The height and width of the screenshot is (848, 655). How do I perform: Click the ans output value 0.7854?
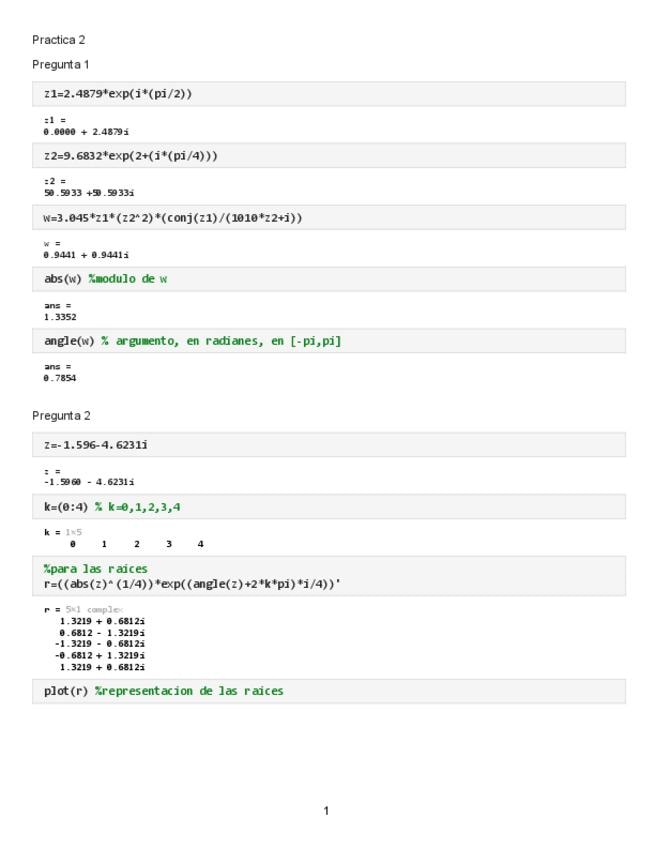[60, 379]
